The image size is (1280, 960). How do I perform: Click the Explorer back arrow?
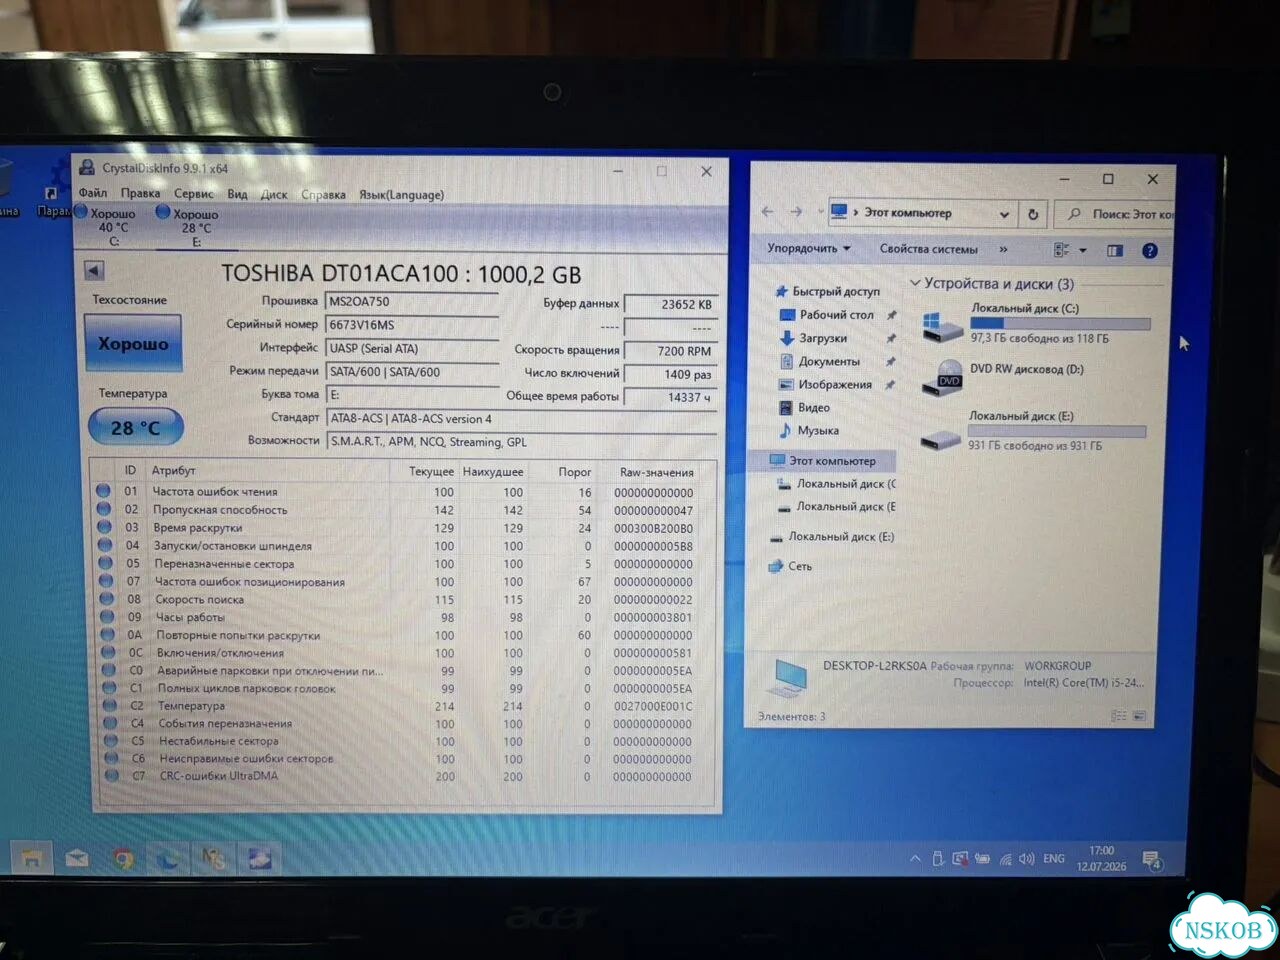point(768,212)
